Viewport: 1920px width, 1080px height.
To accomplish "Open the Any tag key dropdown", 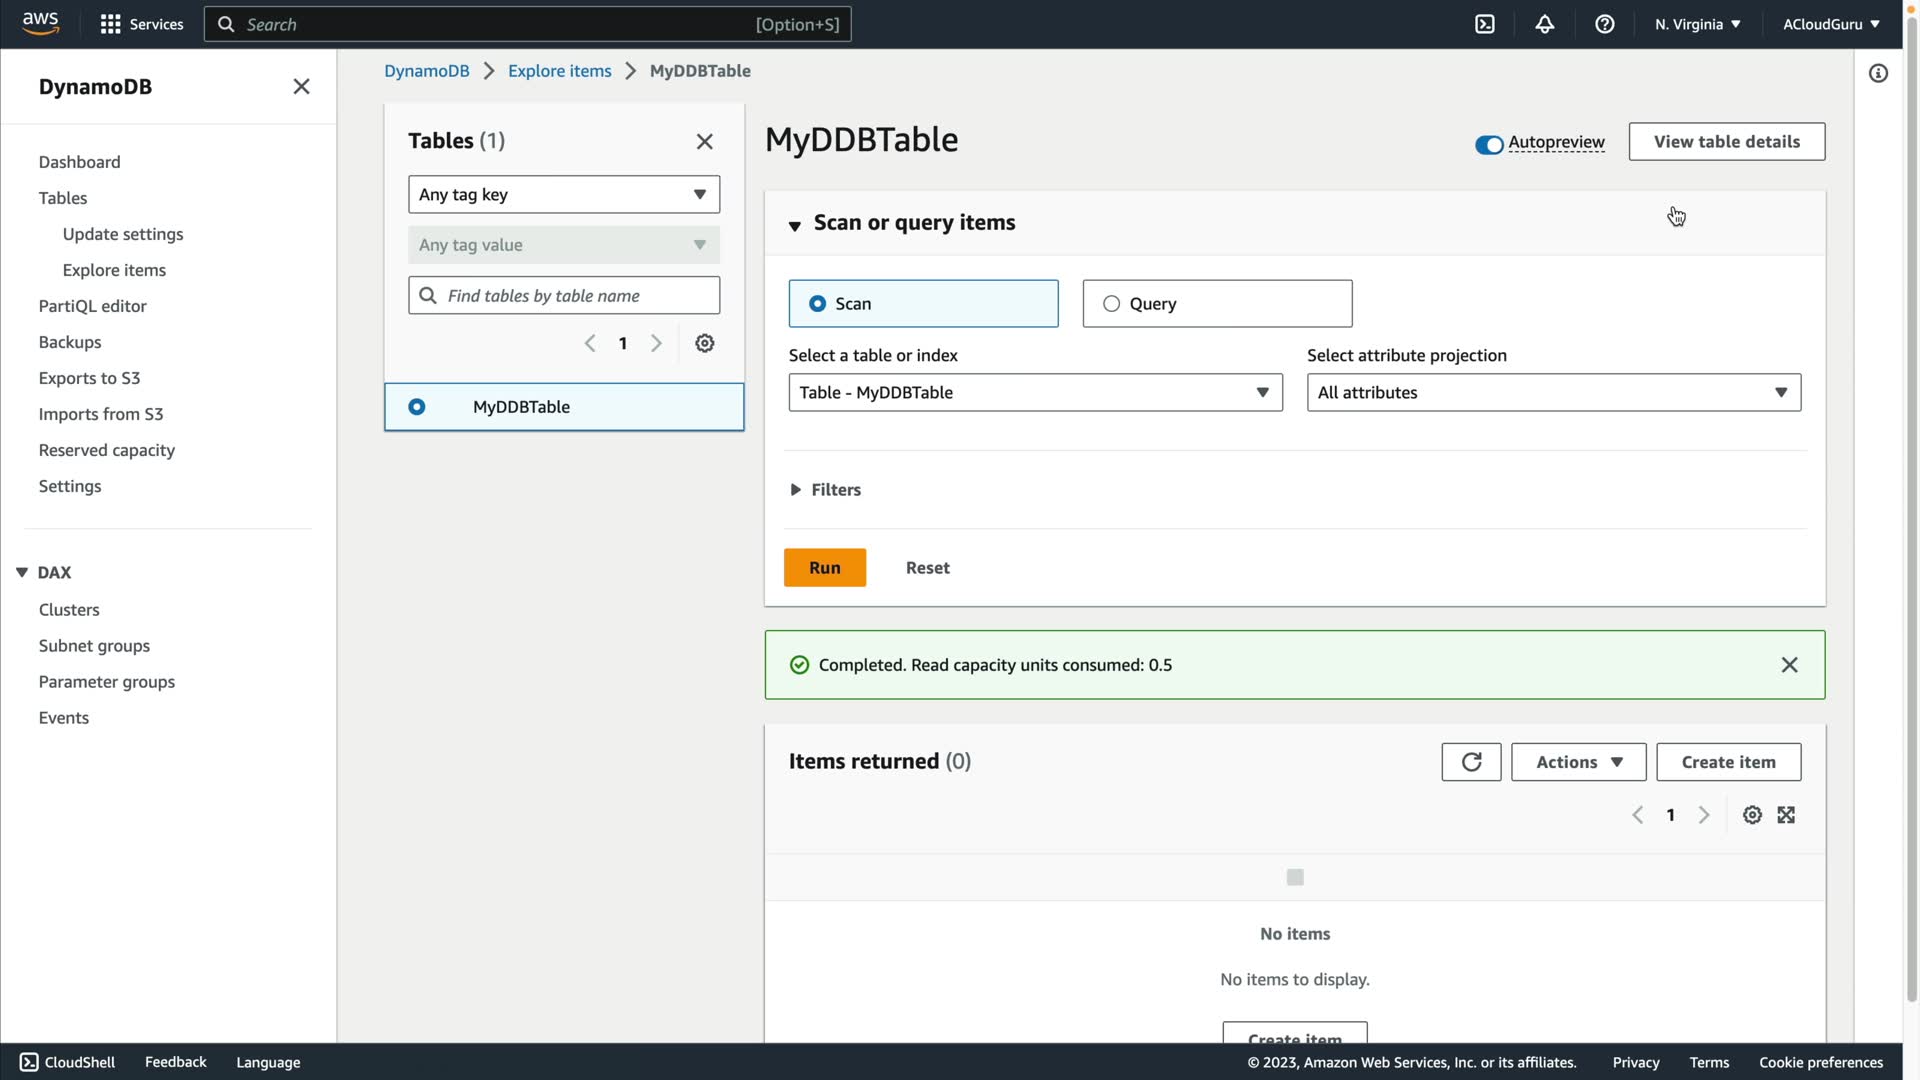I will [564, 195].
